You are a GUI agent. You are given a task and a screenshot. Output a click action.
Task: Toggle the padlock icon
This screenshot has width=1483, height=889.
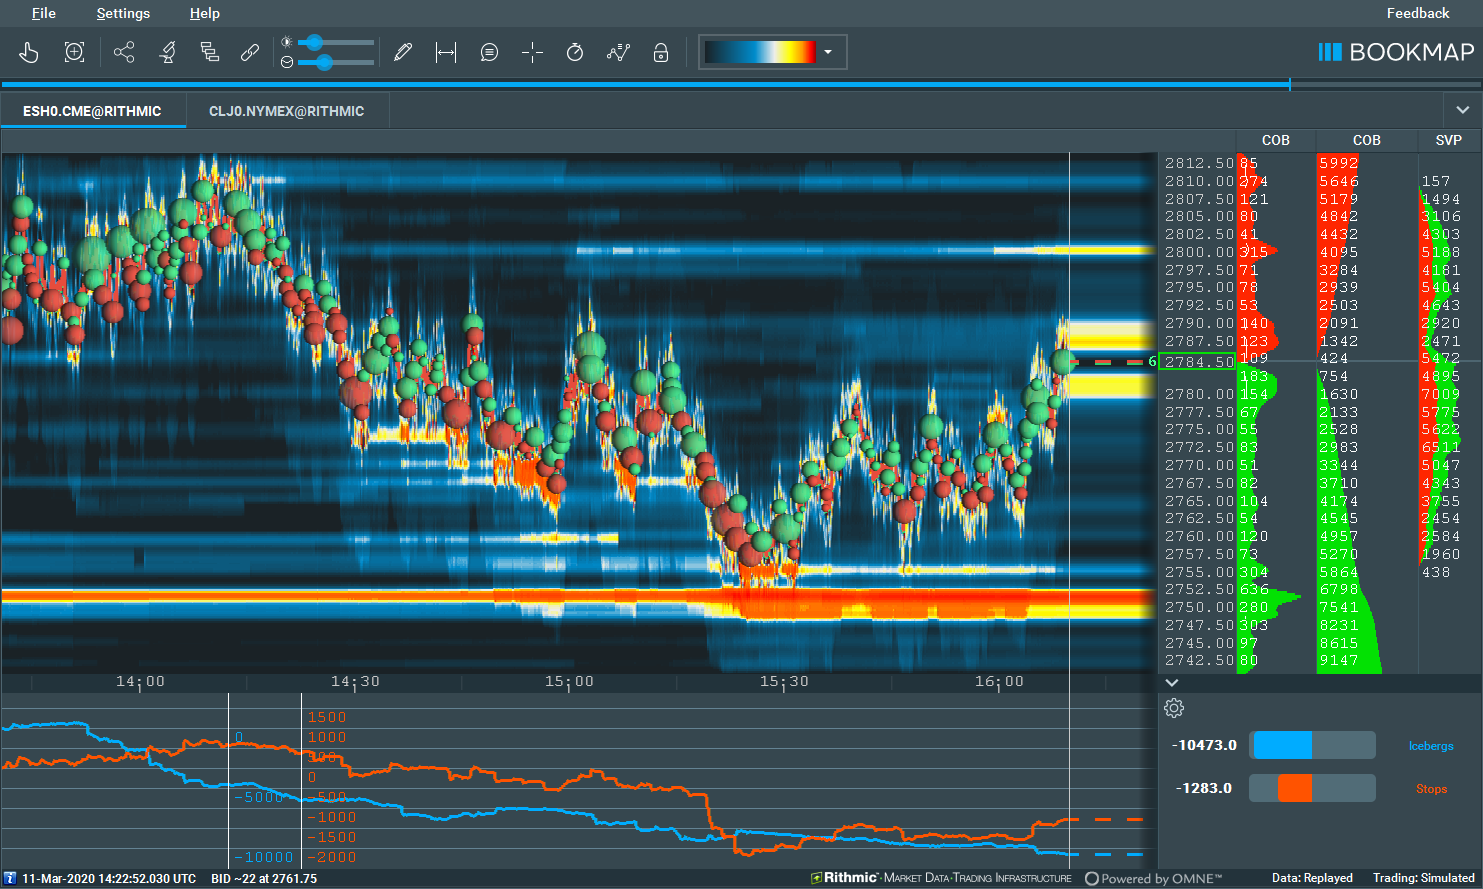pos(661,53)
